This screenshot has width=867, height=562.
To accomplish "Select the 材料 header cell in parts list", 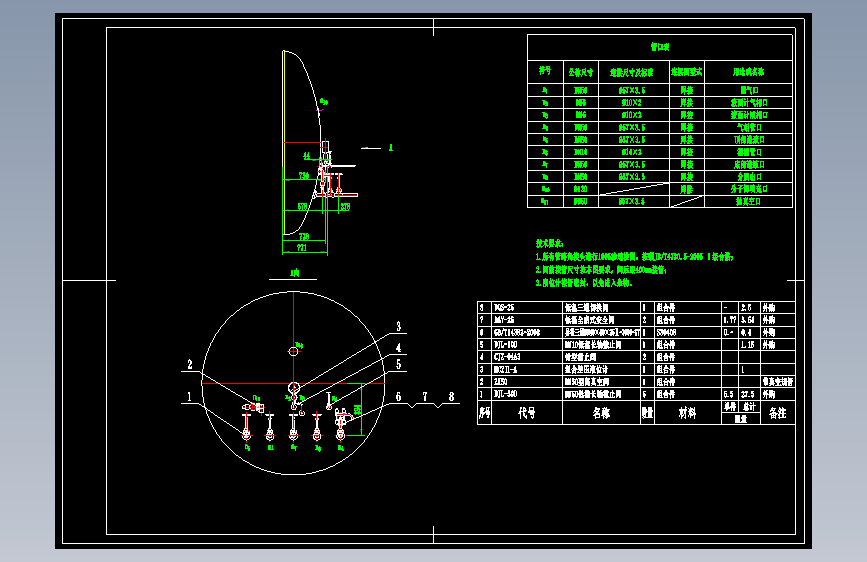I will point(687,413).
